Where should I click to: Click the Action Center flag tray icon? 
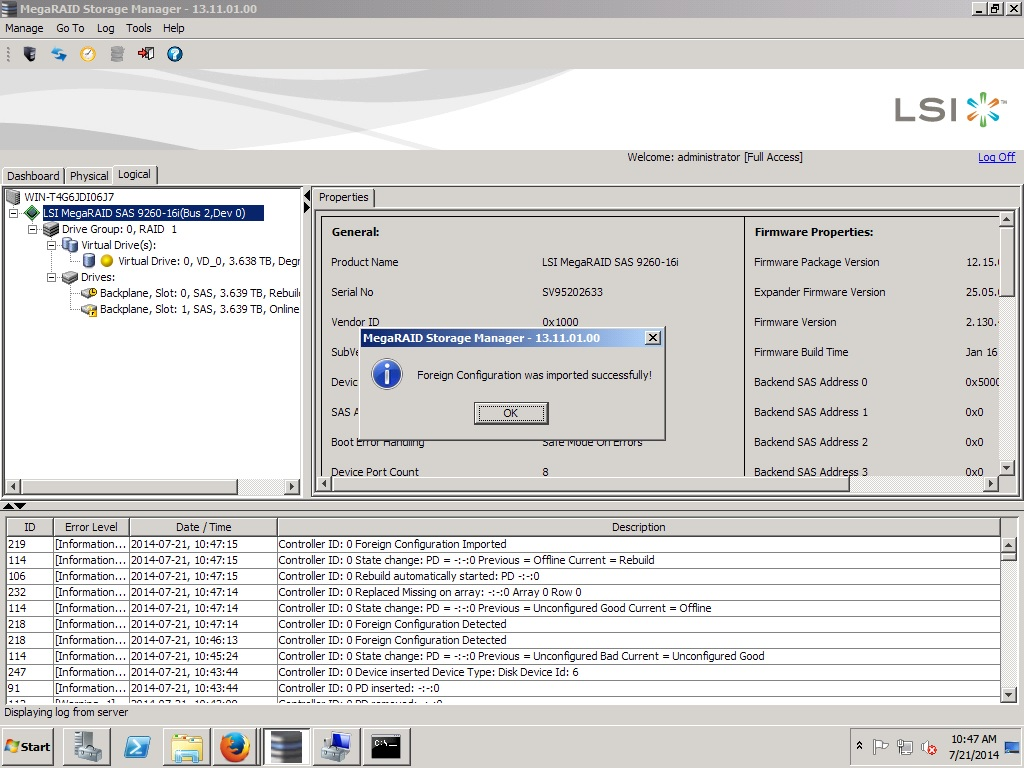[881, 746]
